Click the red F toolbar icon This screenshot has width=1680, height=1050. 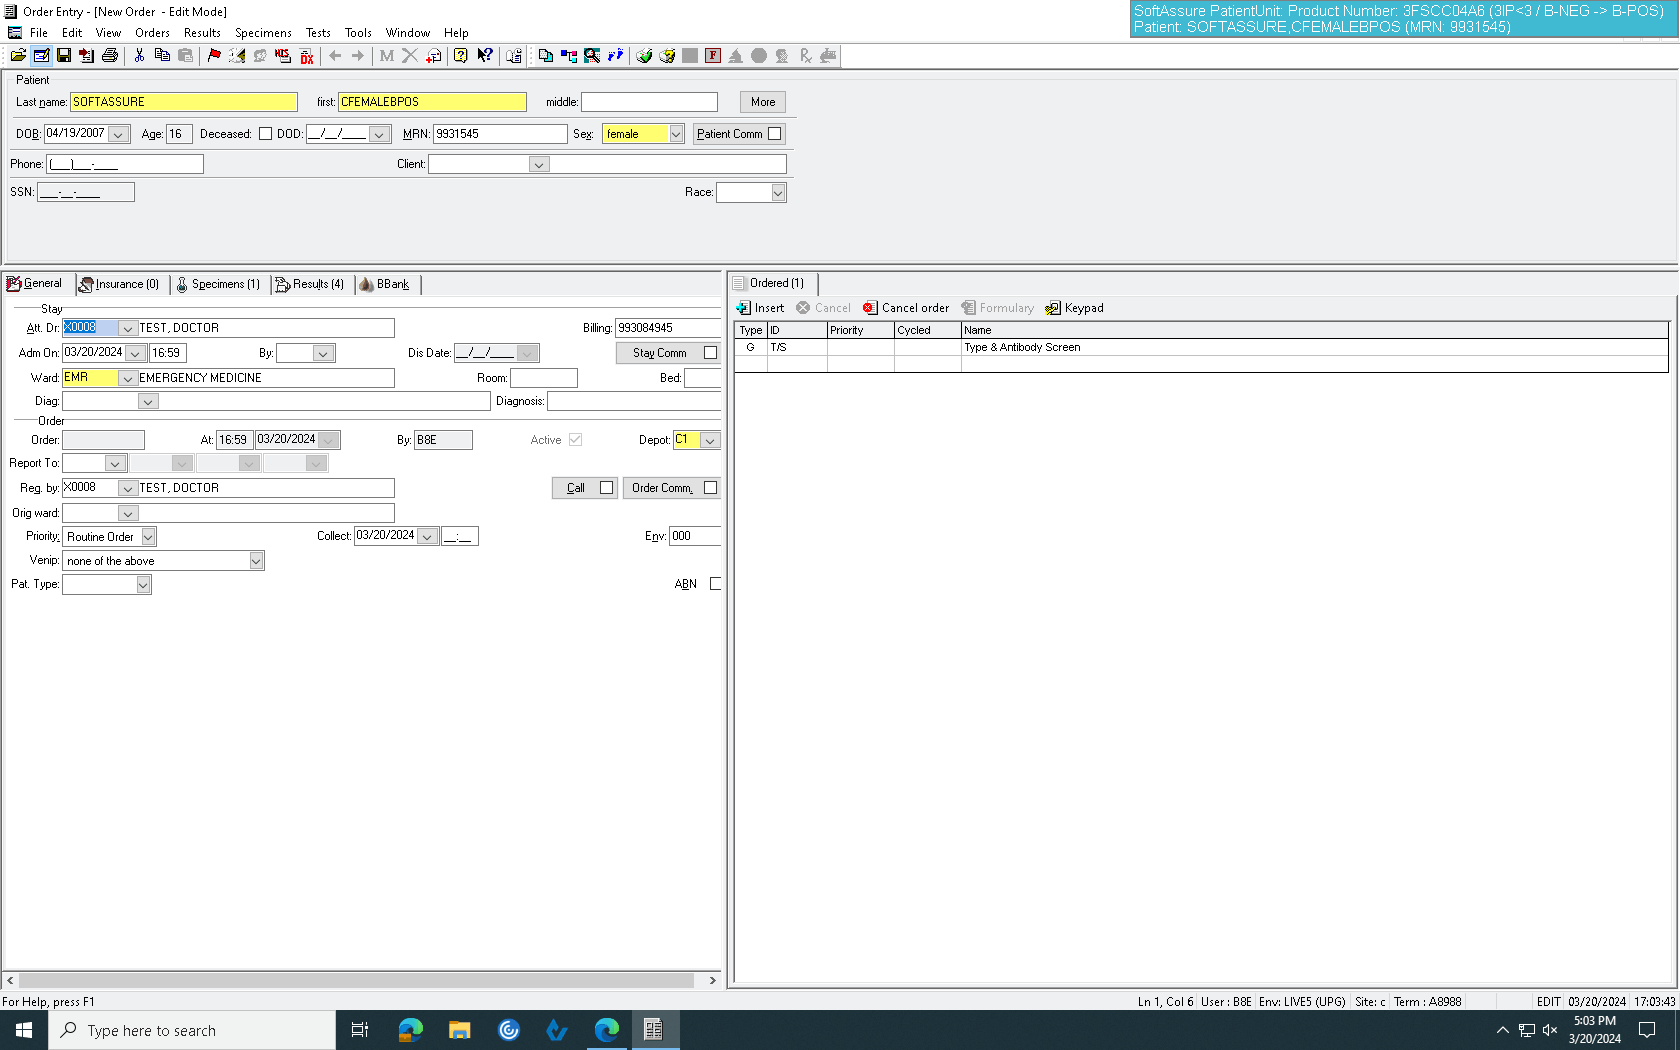click(x=713, y=56)
